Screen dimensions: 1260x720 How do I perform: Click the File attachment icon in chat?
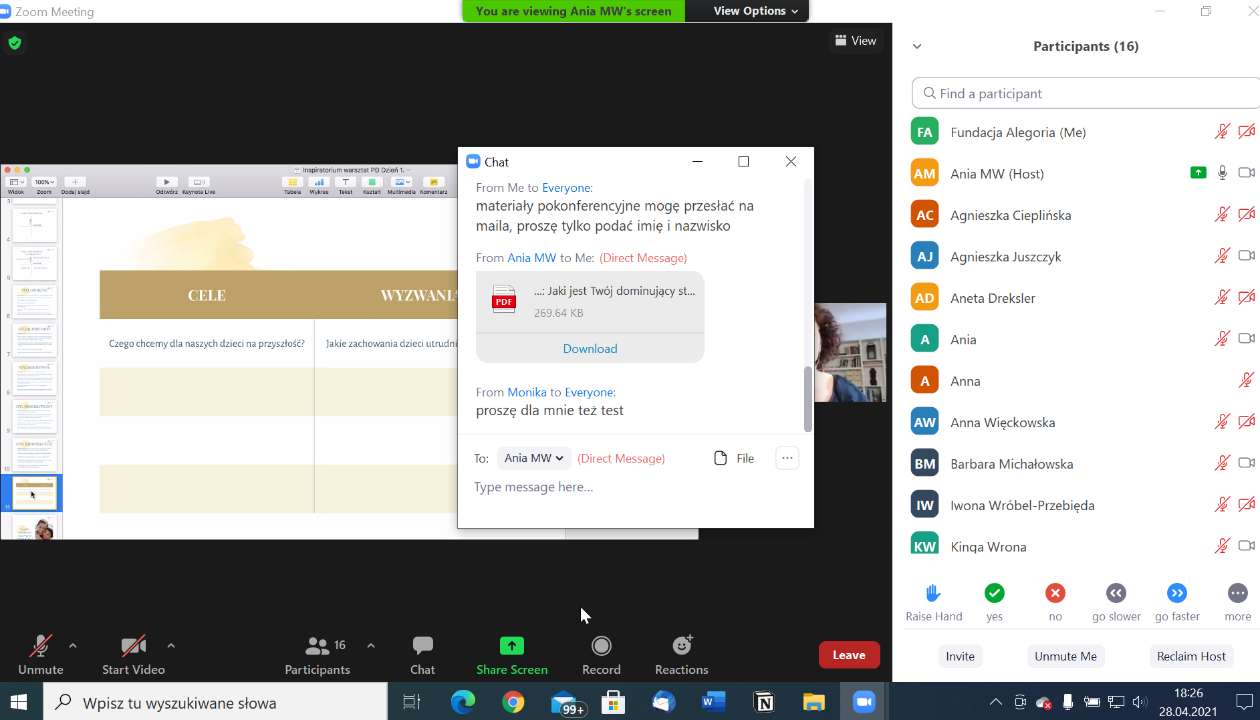tap(721, 458)
